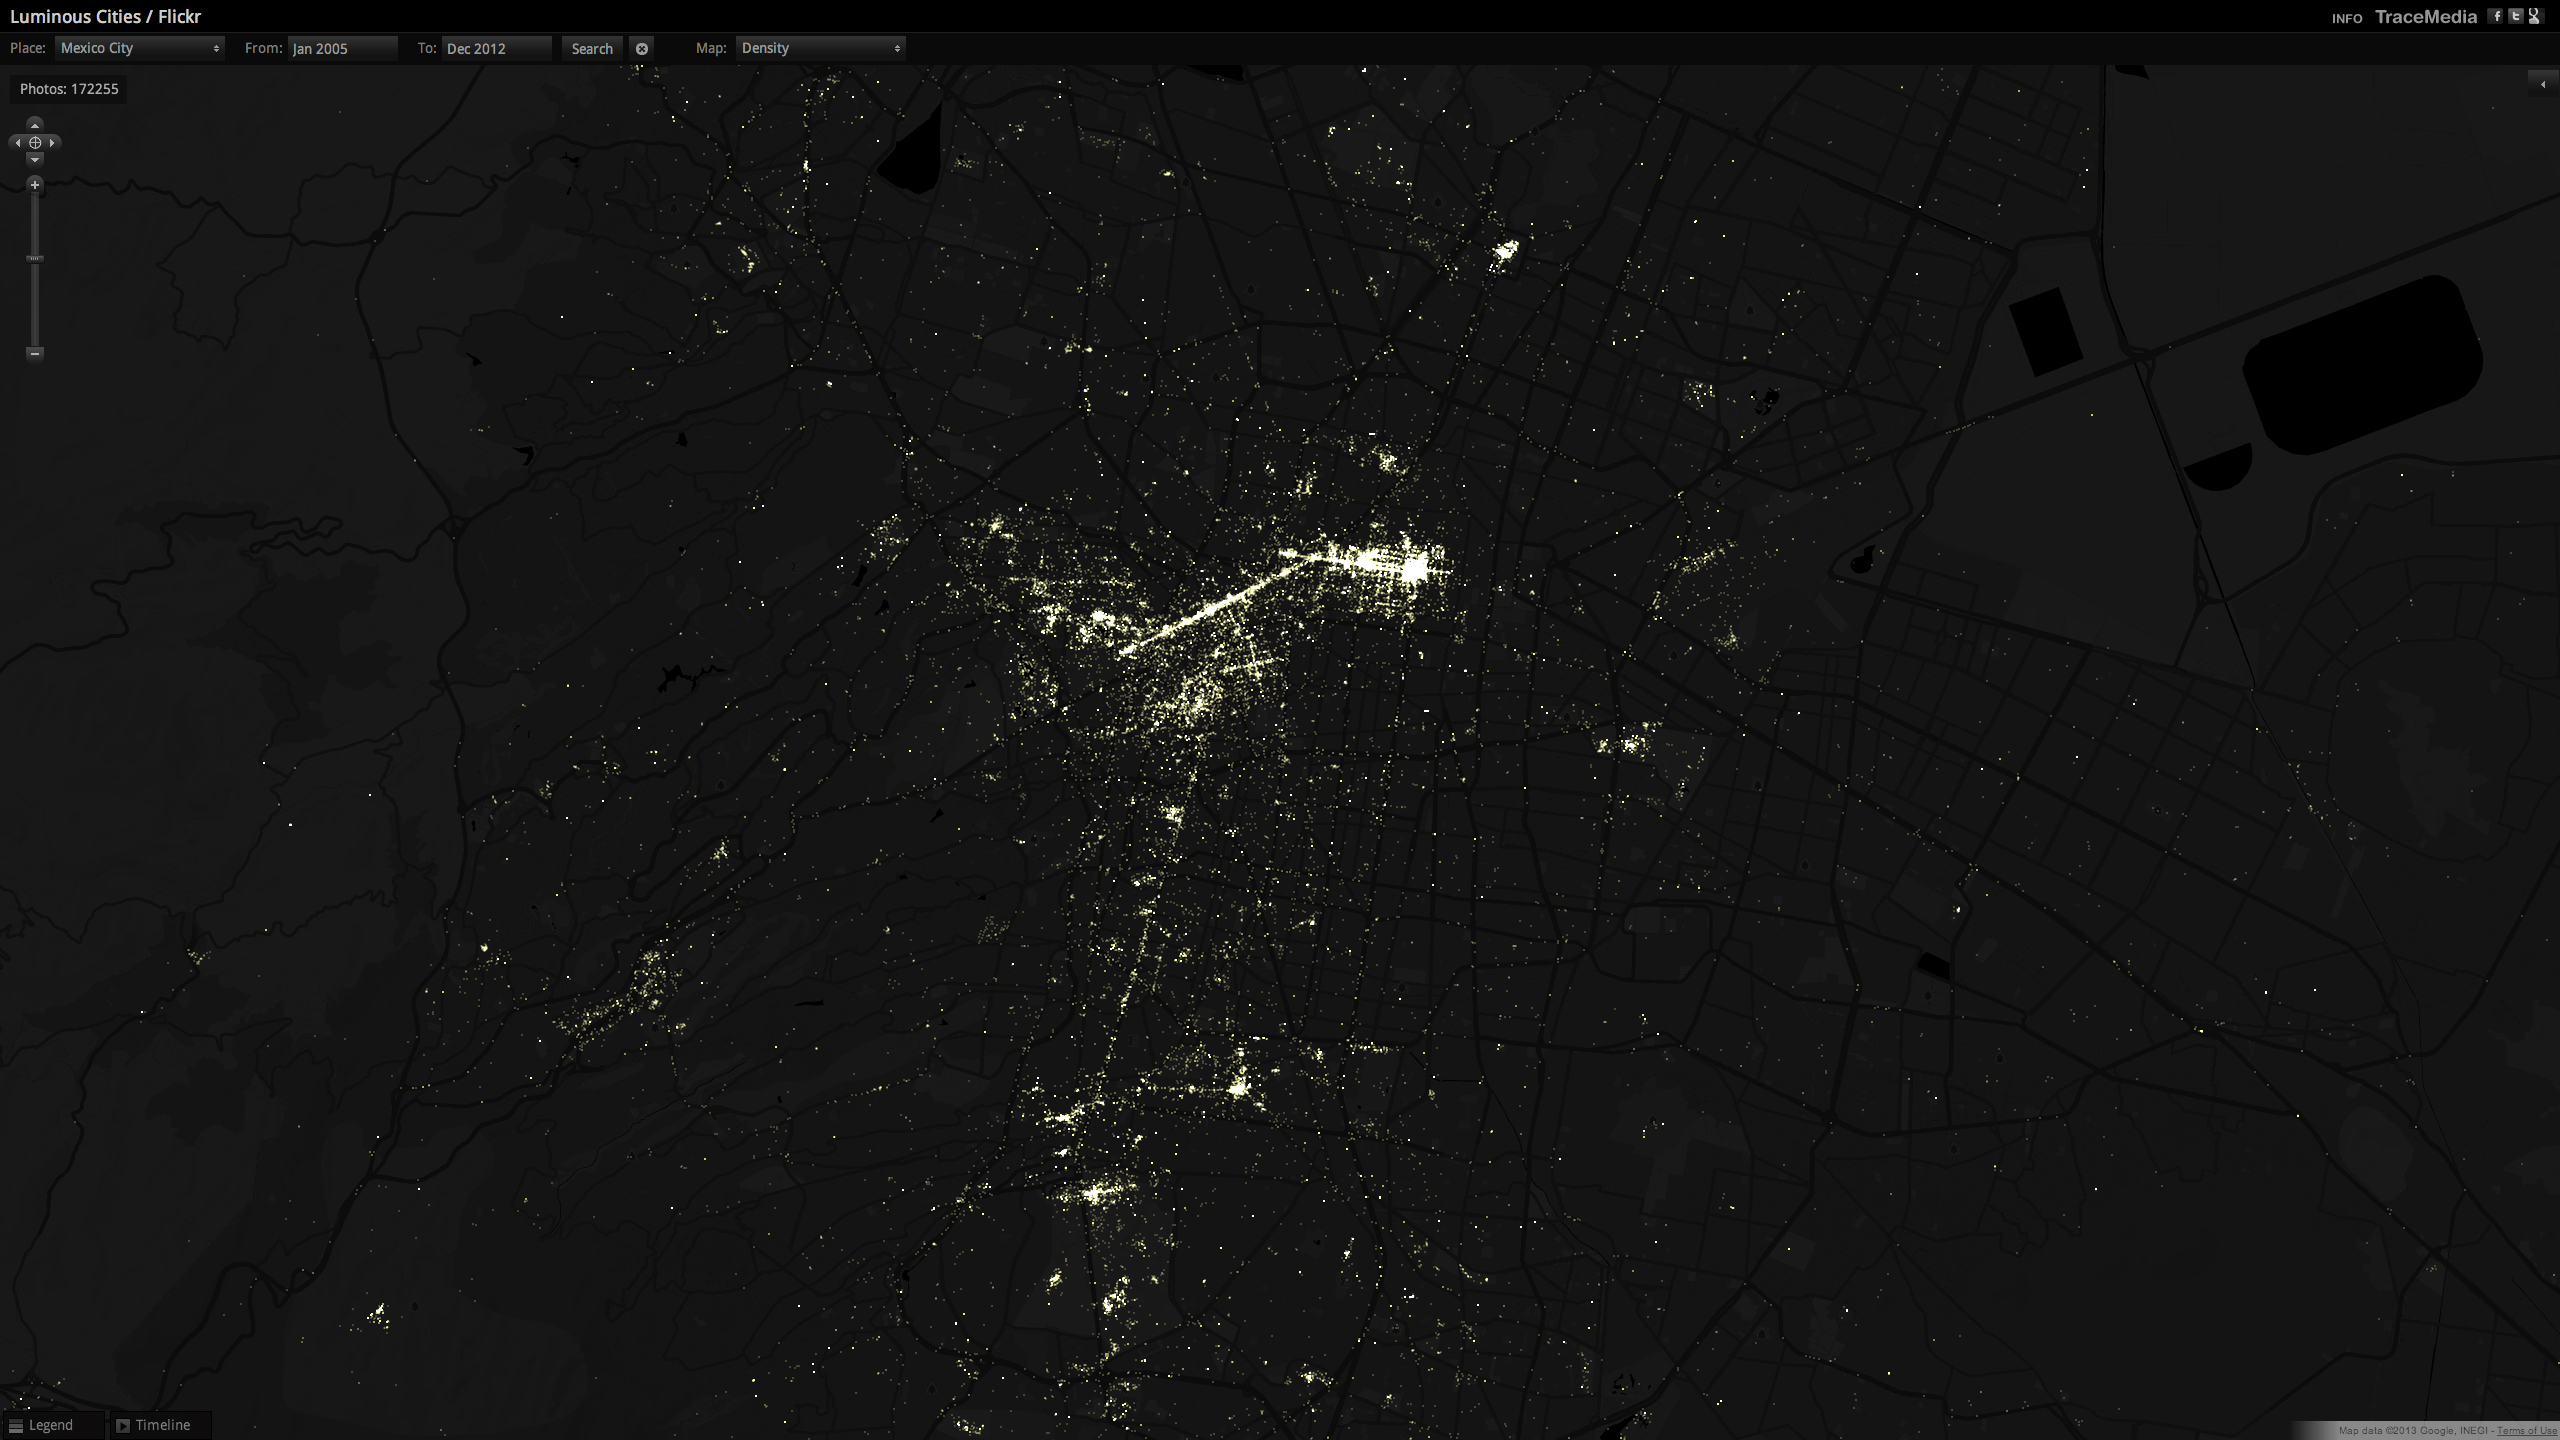
Task: Expand the collapsed right side panel arrow
Action: click(x=2543, y=84)
